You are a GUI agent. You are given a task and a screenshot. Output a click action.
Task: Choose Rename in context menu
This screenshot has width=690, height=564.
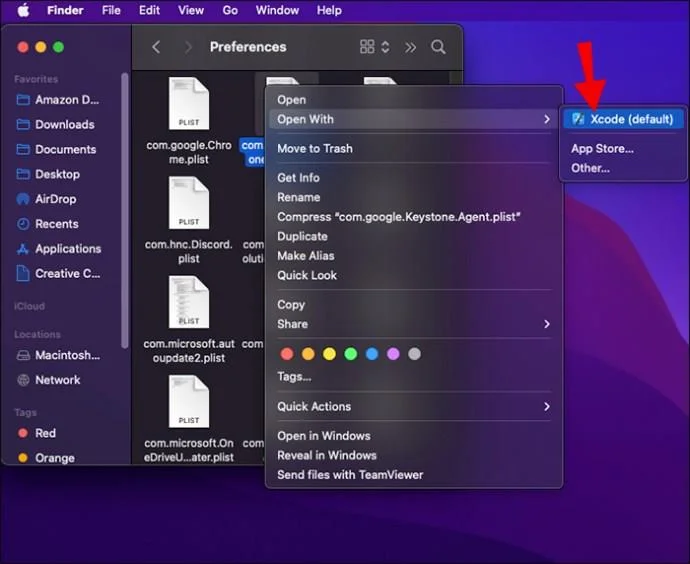pyautogui.click(x=298, y=197)
